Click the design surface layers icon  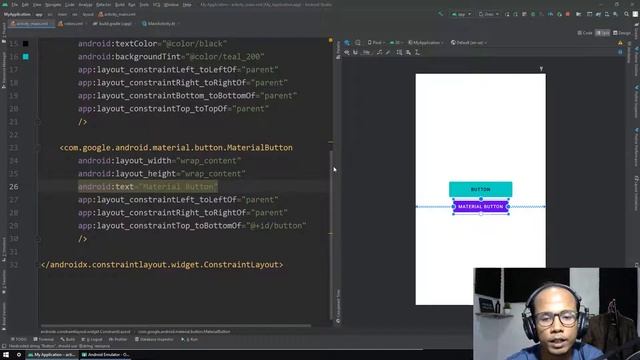[347, 42]
